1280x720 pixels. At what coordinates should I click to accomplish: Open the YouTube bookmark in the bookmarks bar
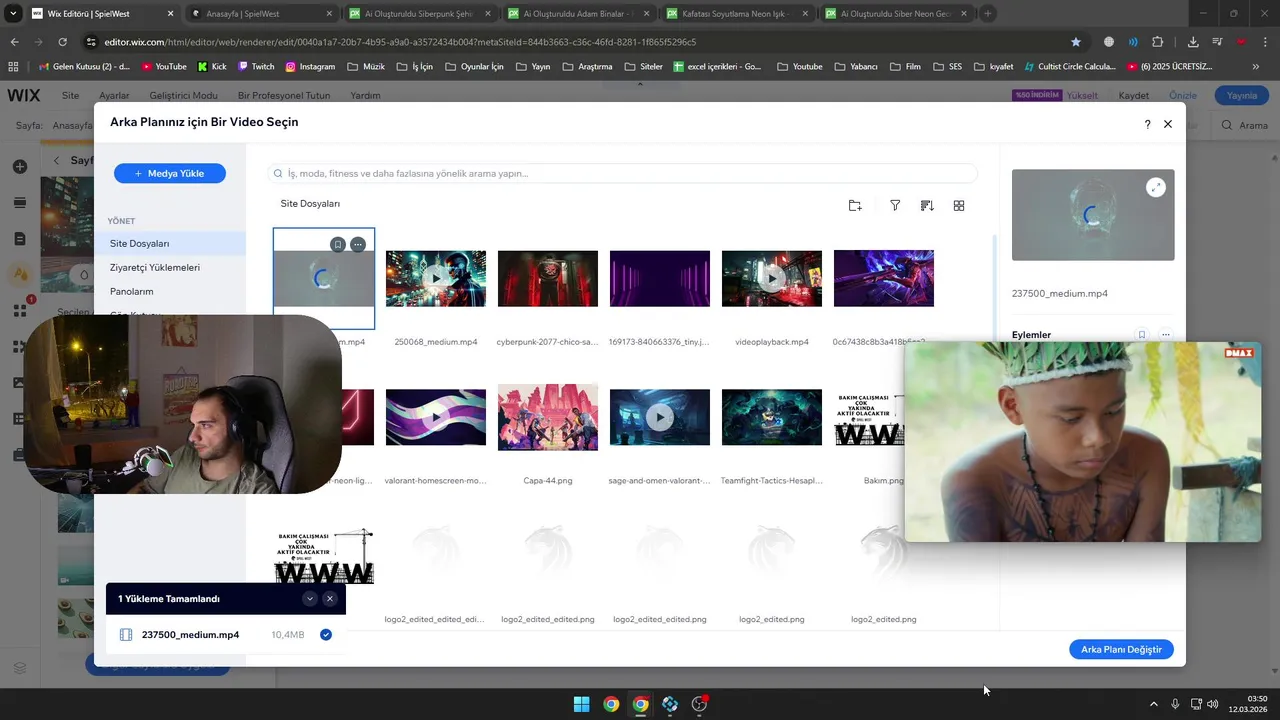(164, 66)
